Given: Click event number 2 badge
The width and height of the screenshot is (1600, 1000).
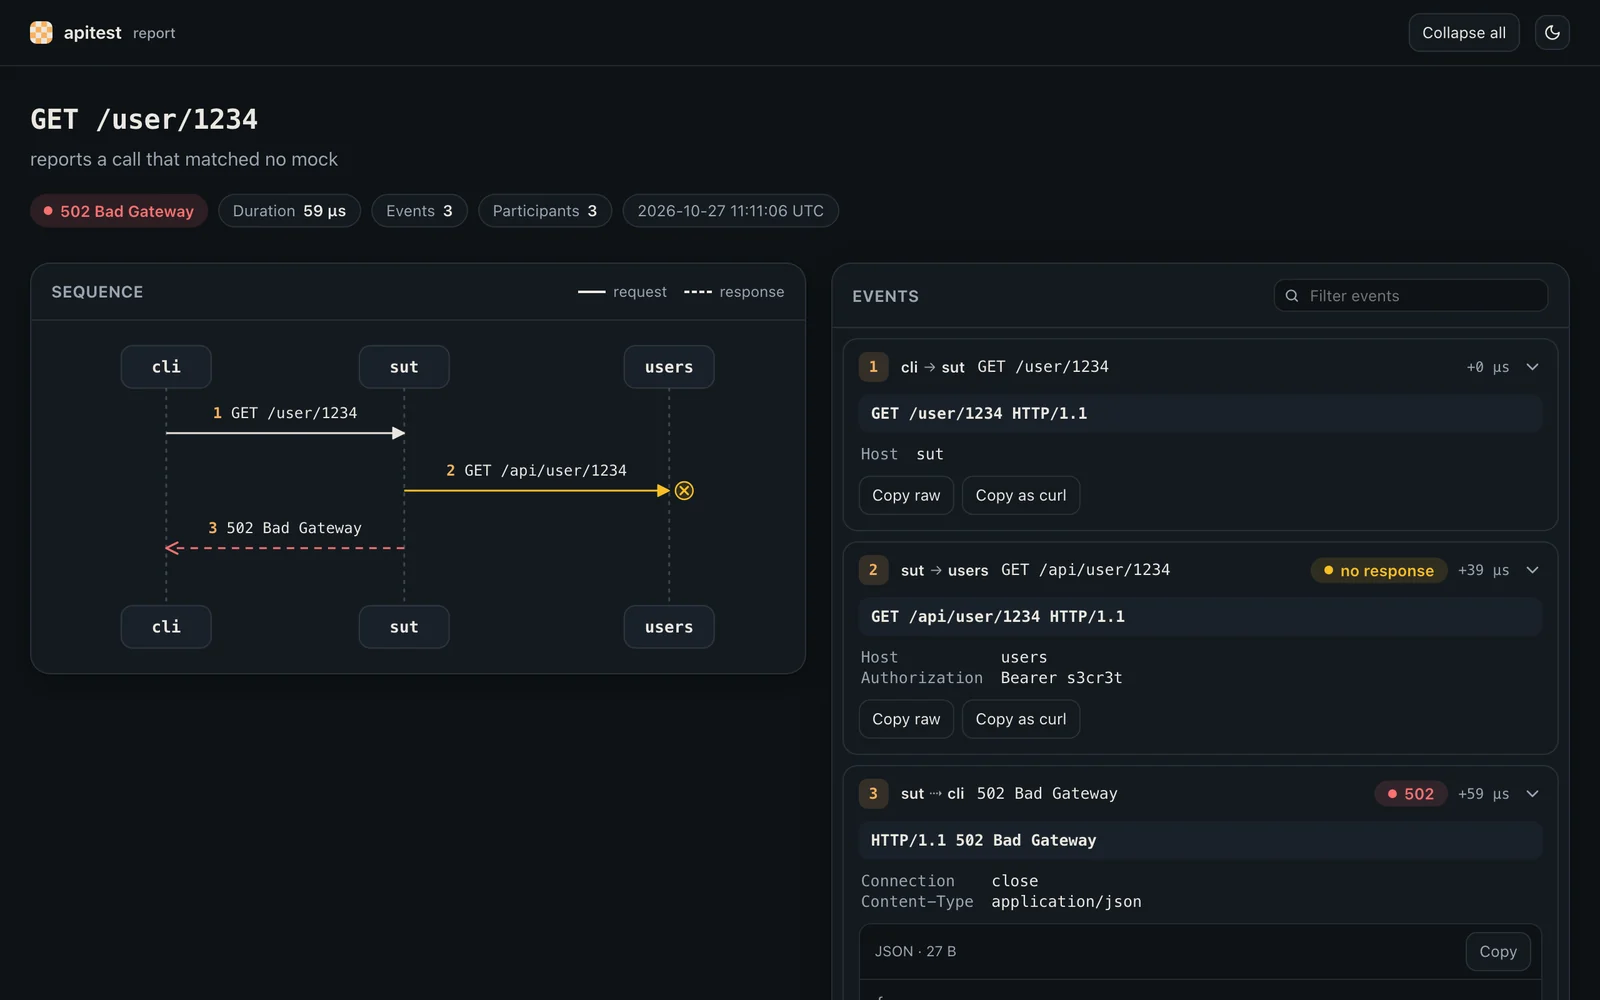Looking at the screenshot, I should [x=873, y=570].
